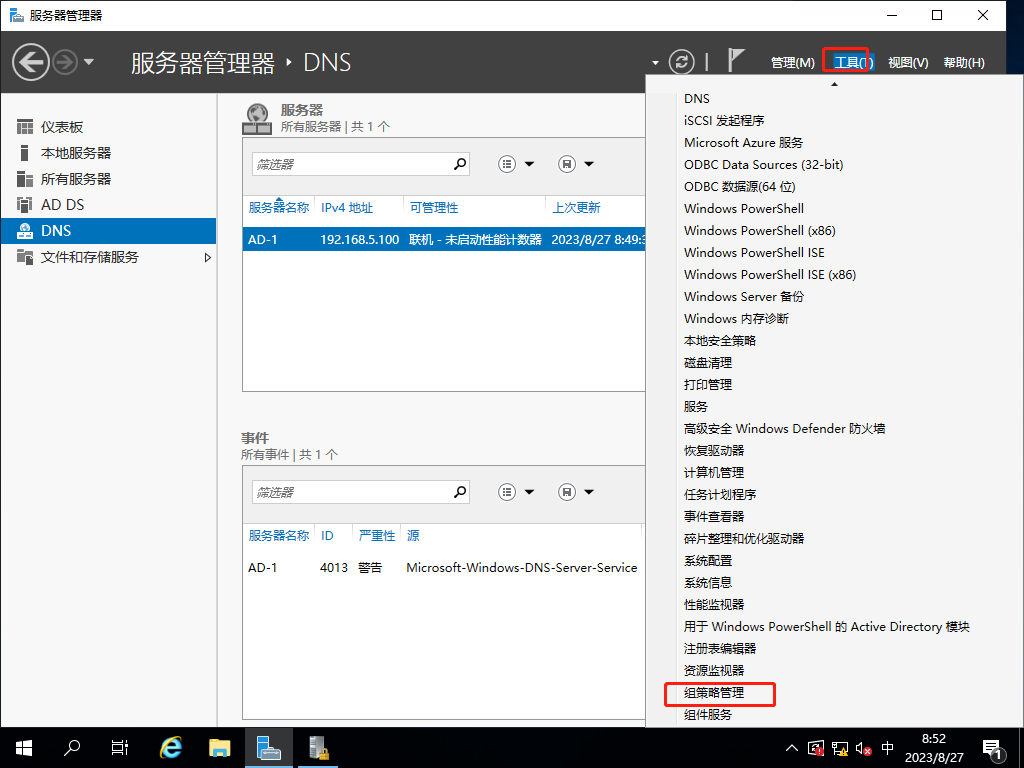Click the DNS sidebar icon
This screenshot has width=1024, height=768.
tap(25, 231)
